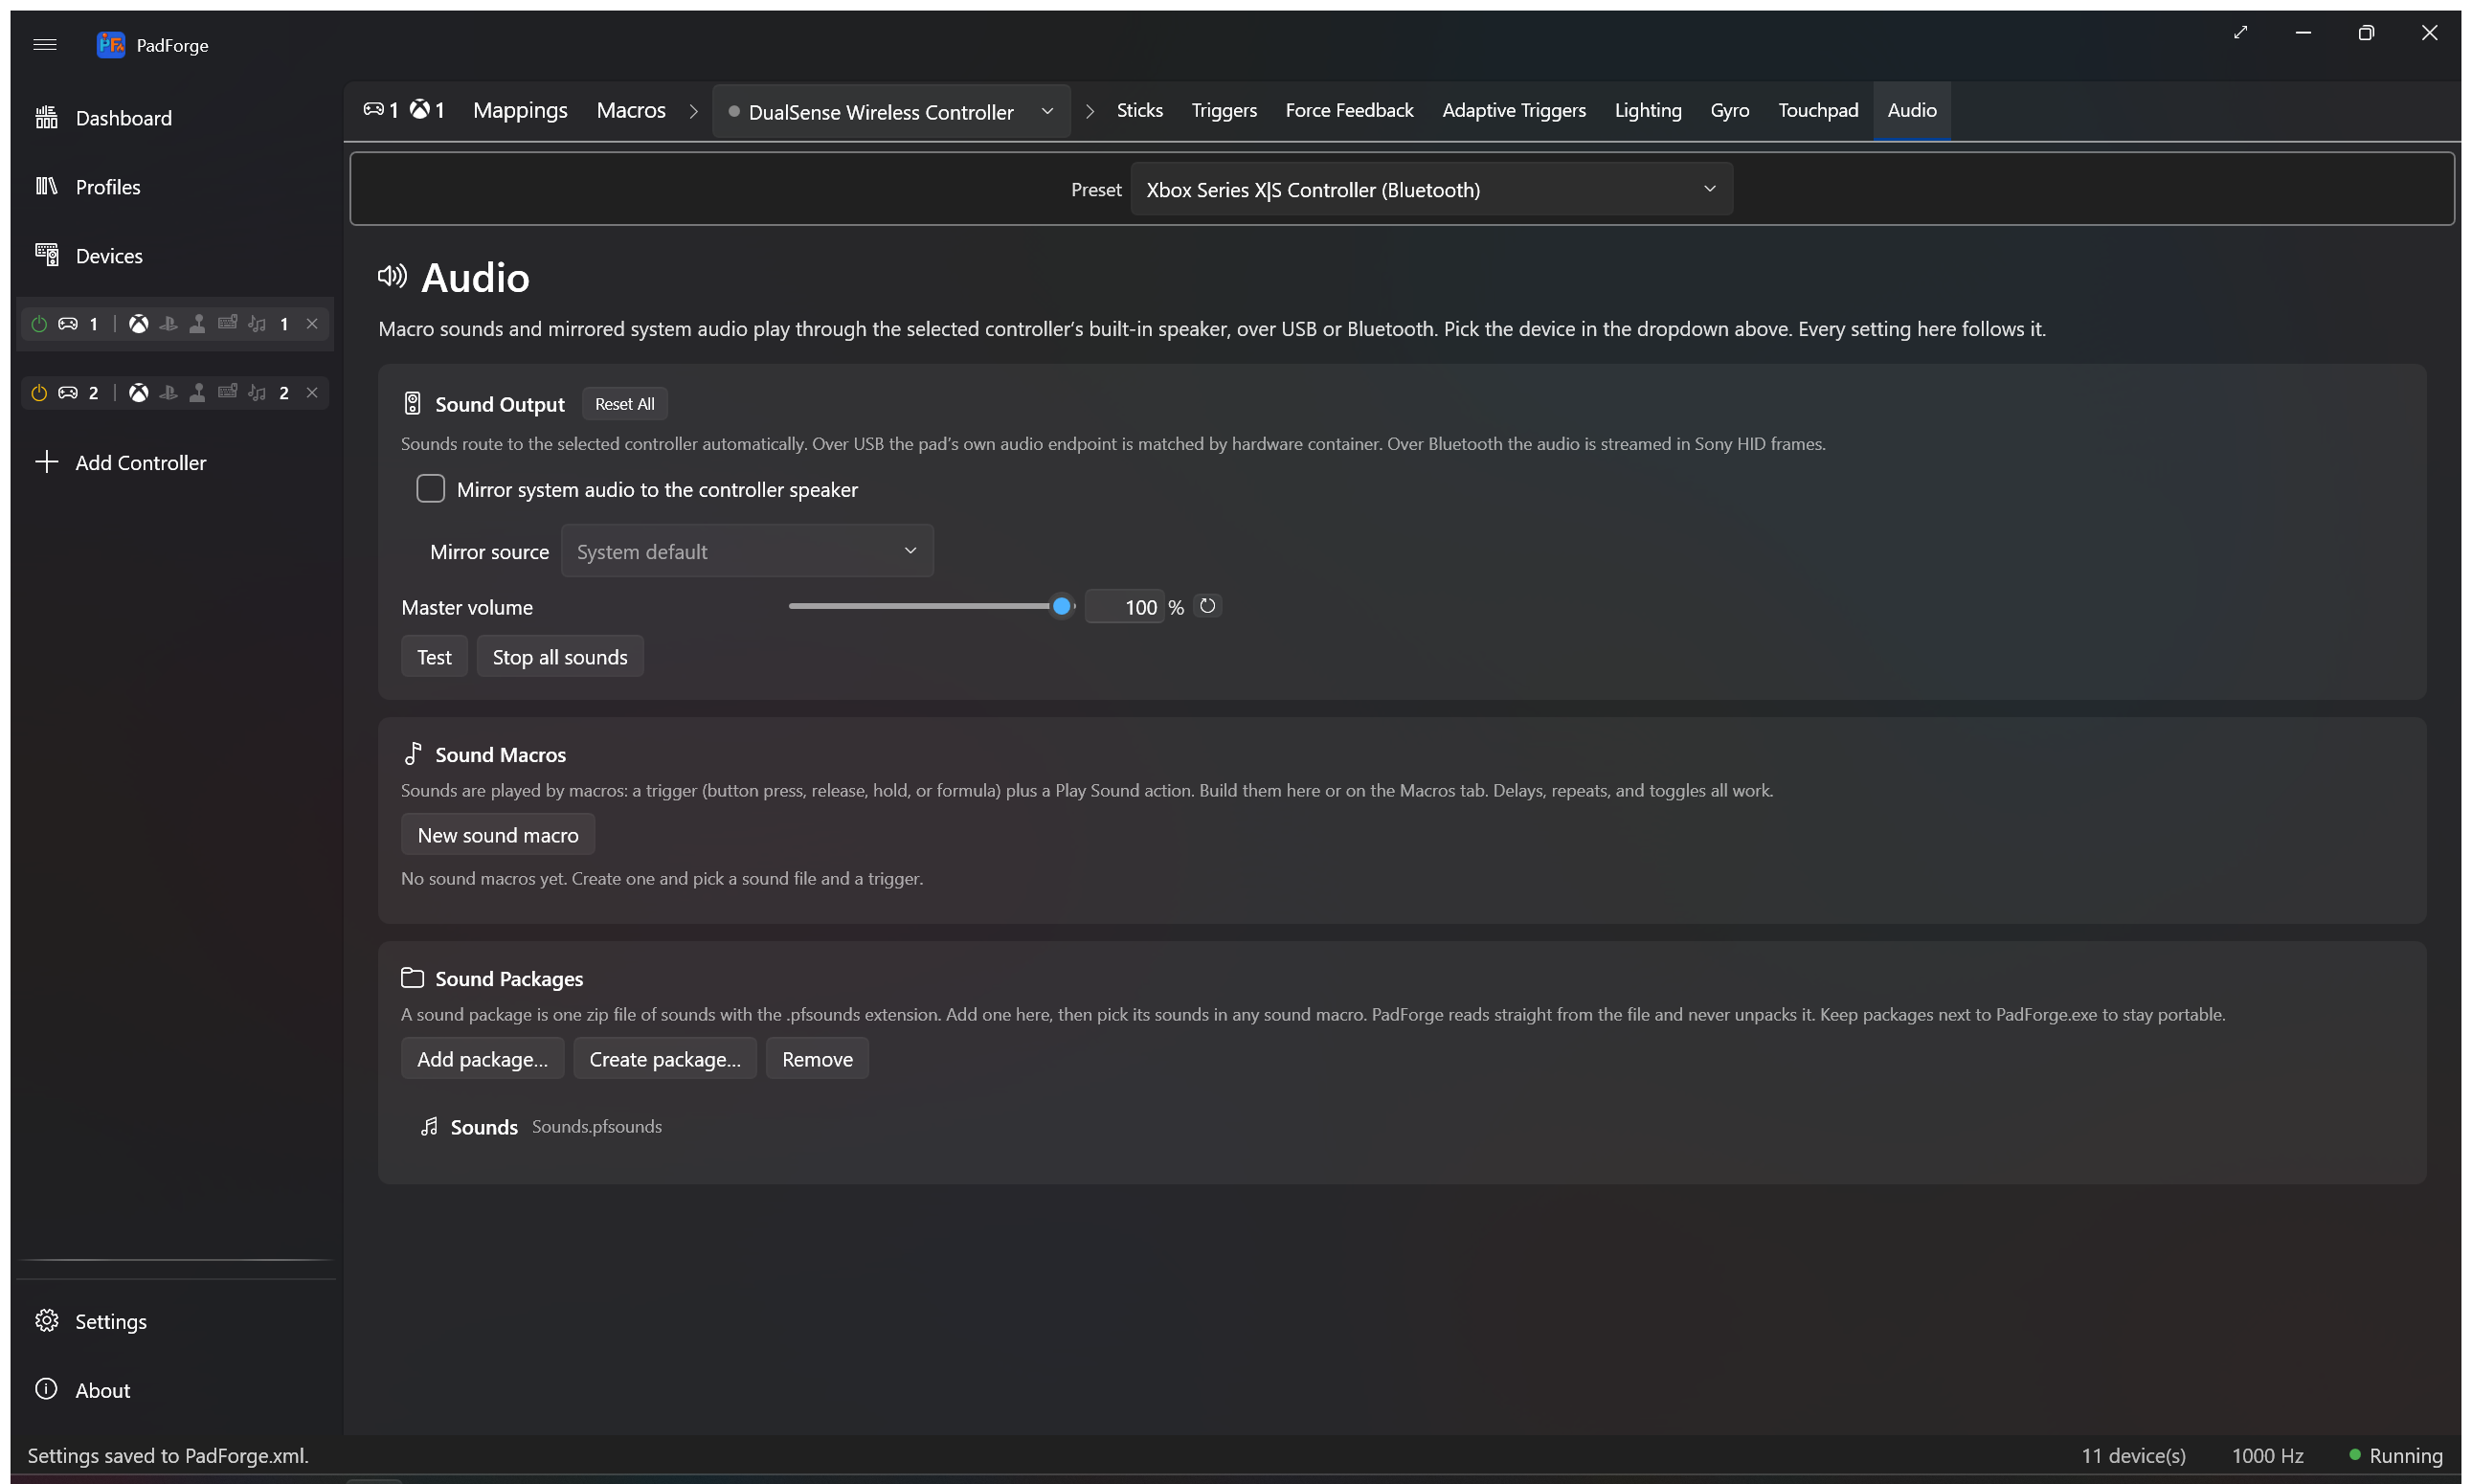Choose keyboard-mouse output type for controller 2

point(228,391)
